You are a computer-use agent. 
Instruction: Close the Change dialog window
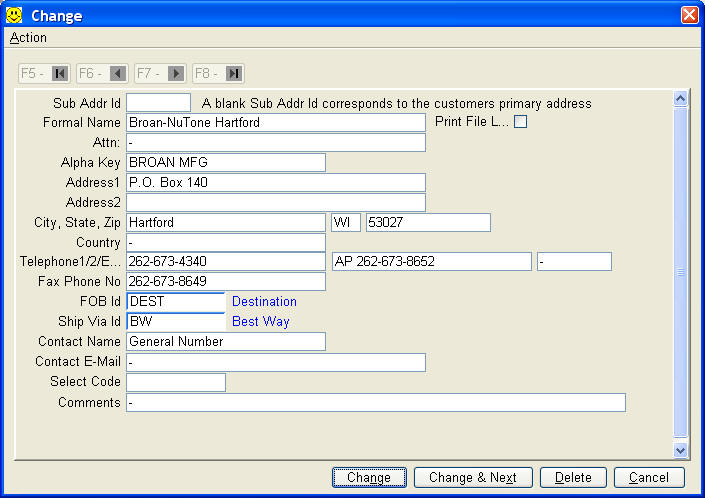[689, 15]
